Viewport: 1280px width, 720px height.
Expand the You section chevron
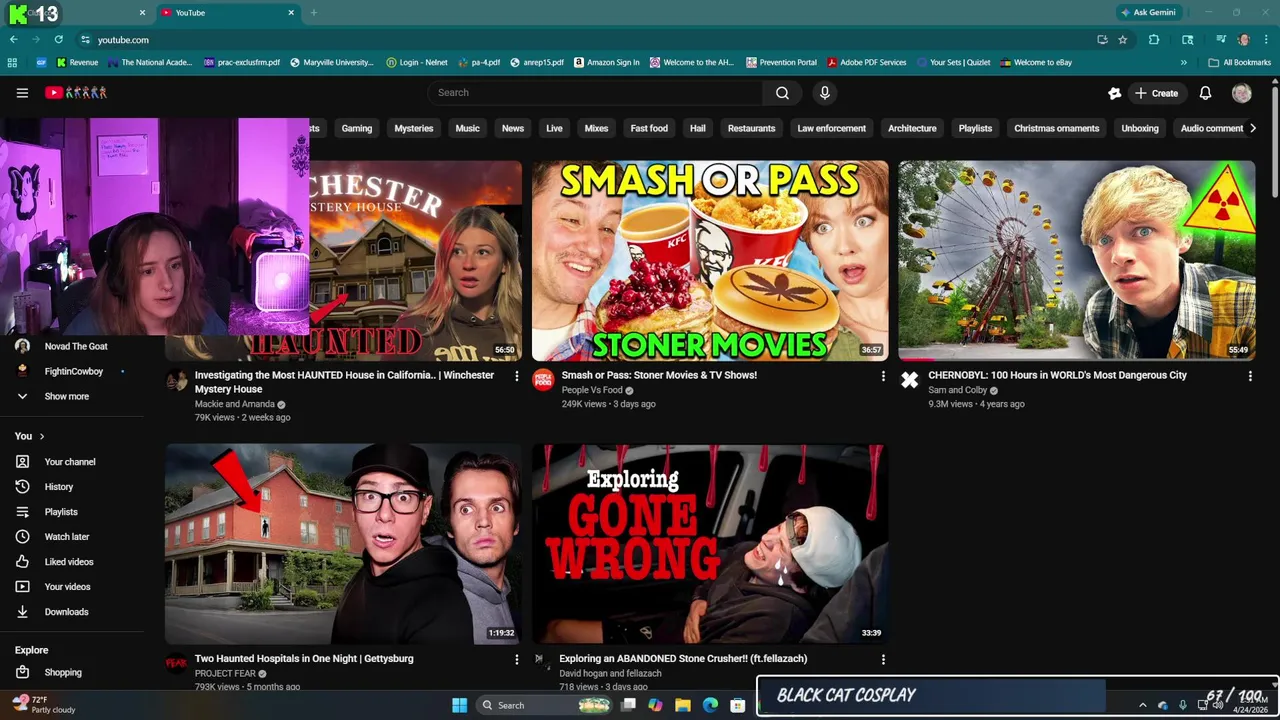point(41,436)
